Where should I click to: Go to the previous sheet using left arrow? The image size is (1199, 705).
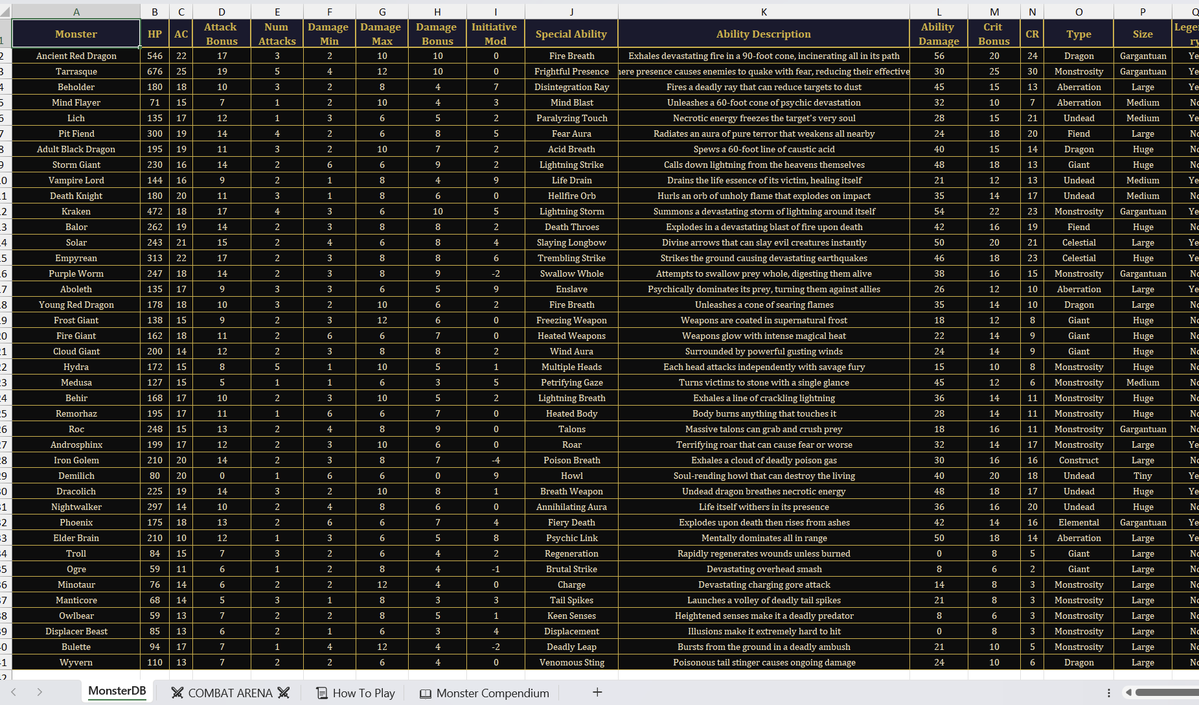[x=13, y=692]
